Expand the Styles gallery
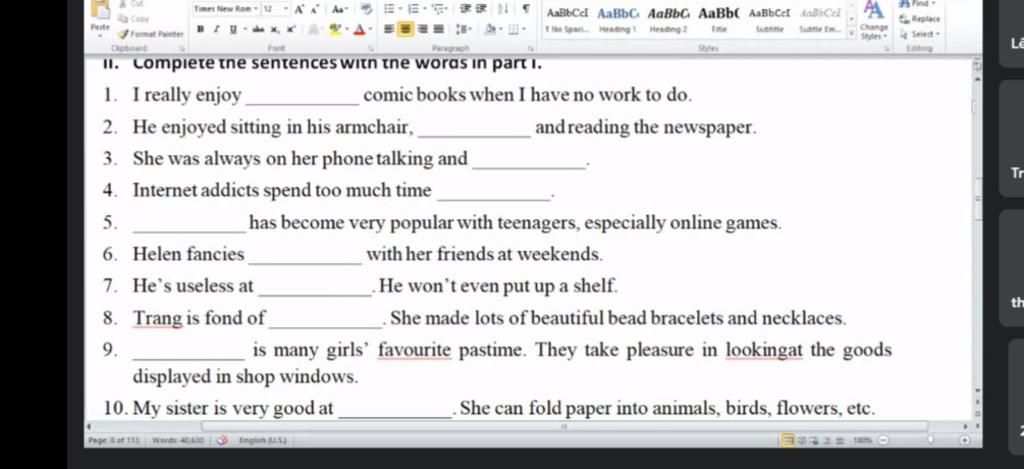The height and width of the screenshot is (469, 1024). click(x=852, y=33)
